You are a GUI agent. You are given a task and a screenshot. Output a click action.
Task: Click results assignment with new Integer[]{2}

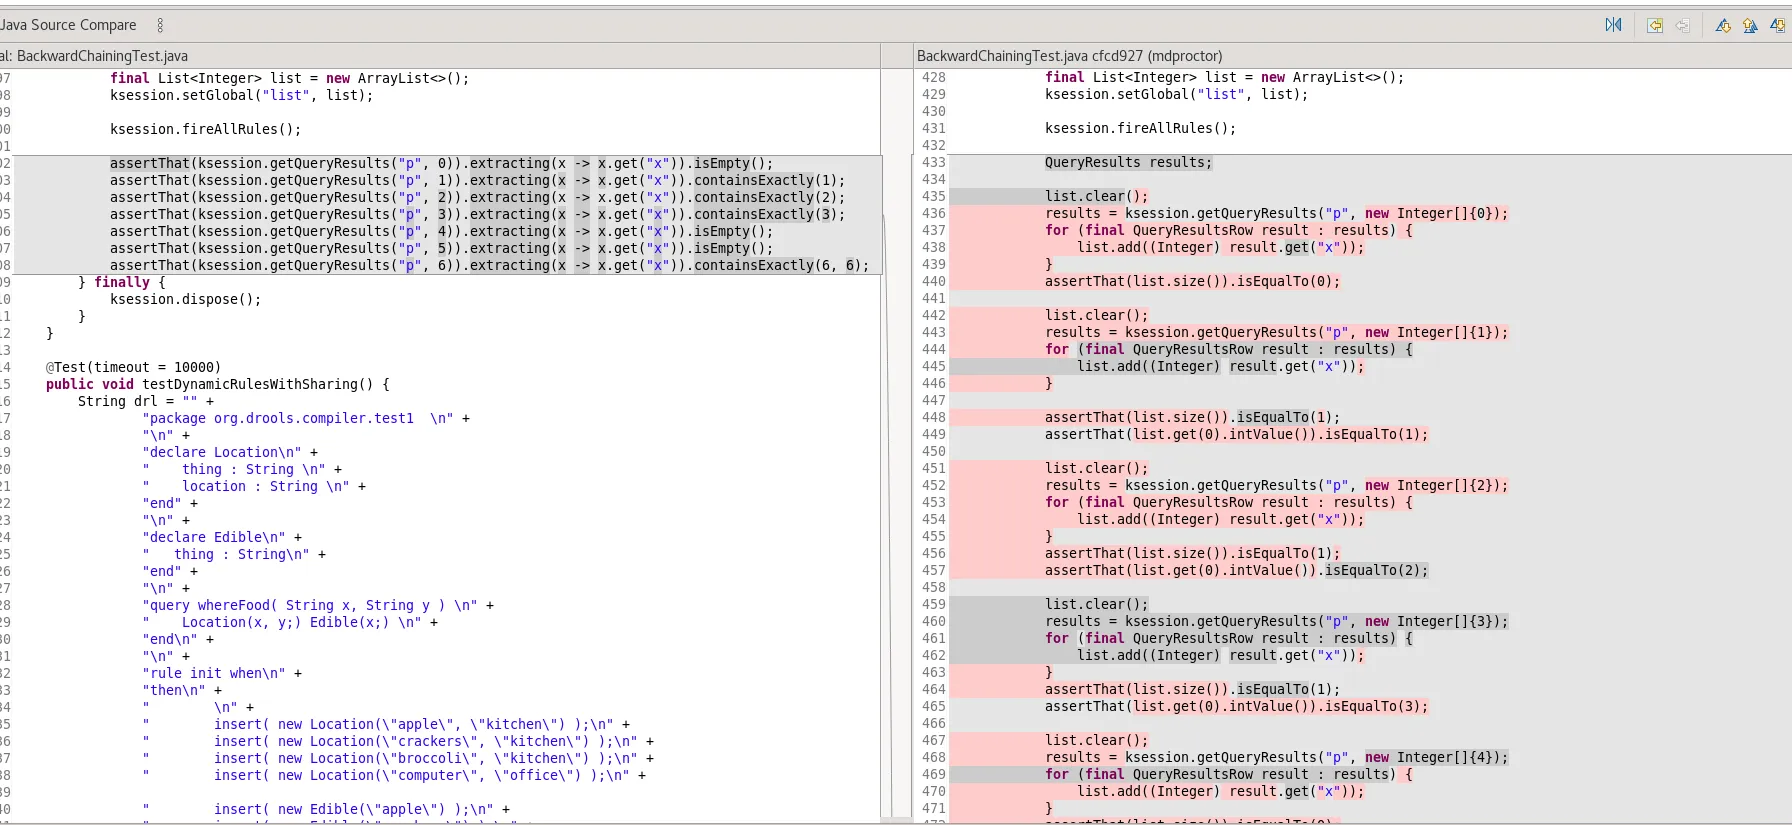tap(1277, 485)
